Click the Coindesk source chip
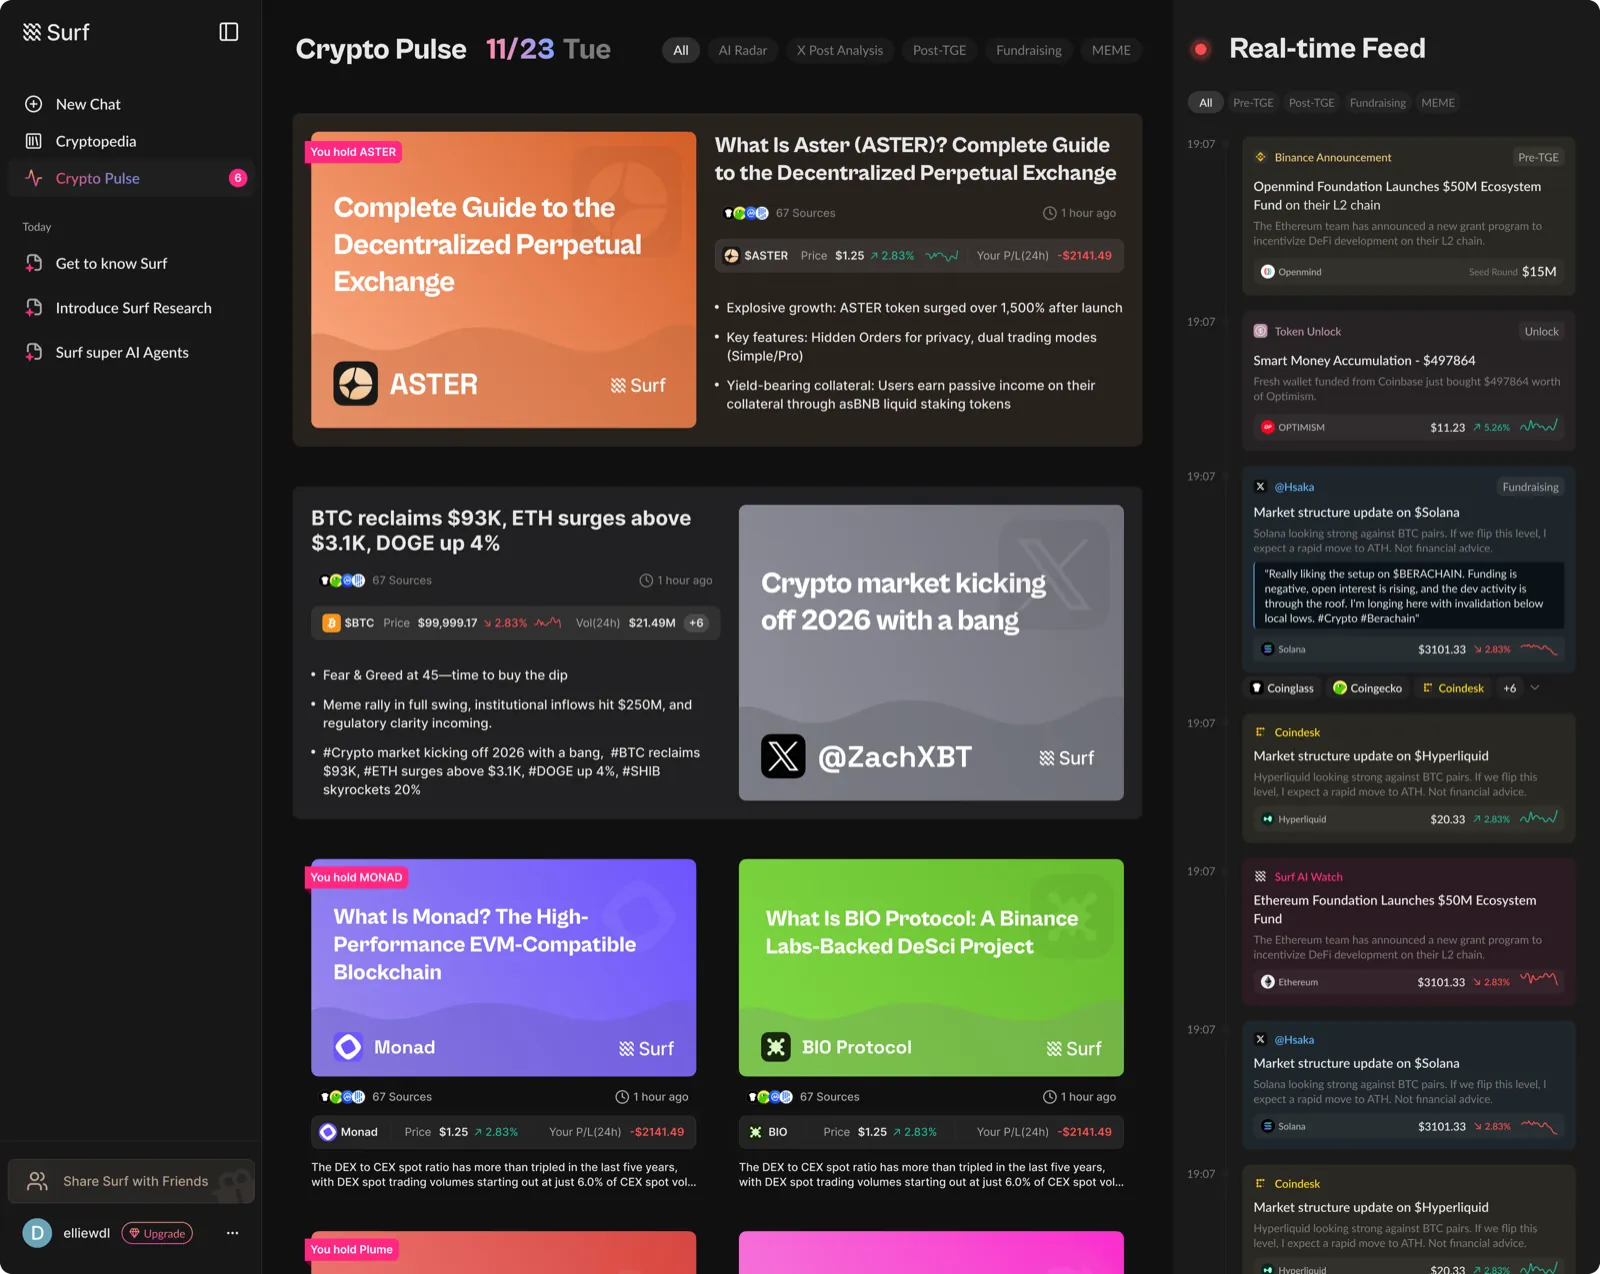Image resolution: width=1600 pixels, height=1274 pixels. click(x=1453, y=688)
